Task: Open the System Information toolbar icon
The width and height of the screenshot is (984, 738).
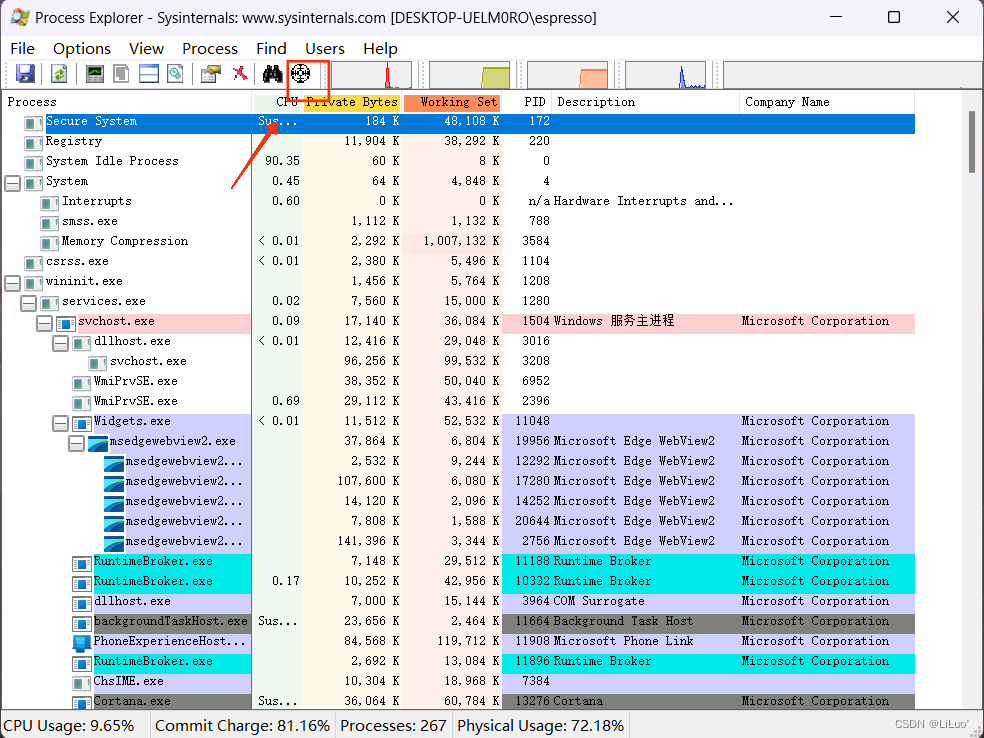Action: [95, 74]
